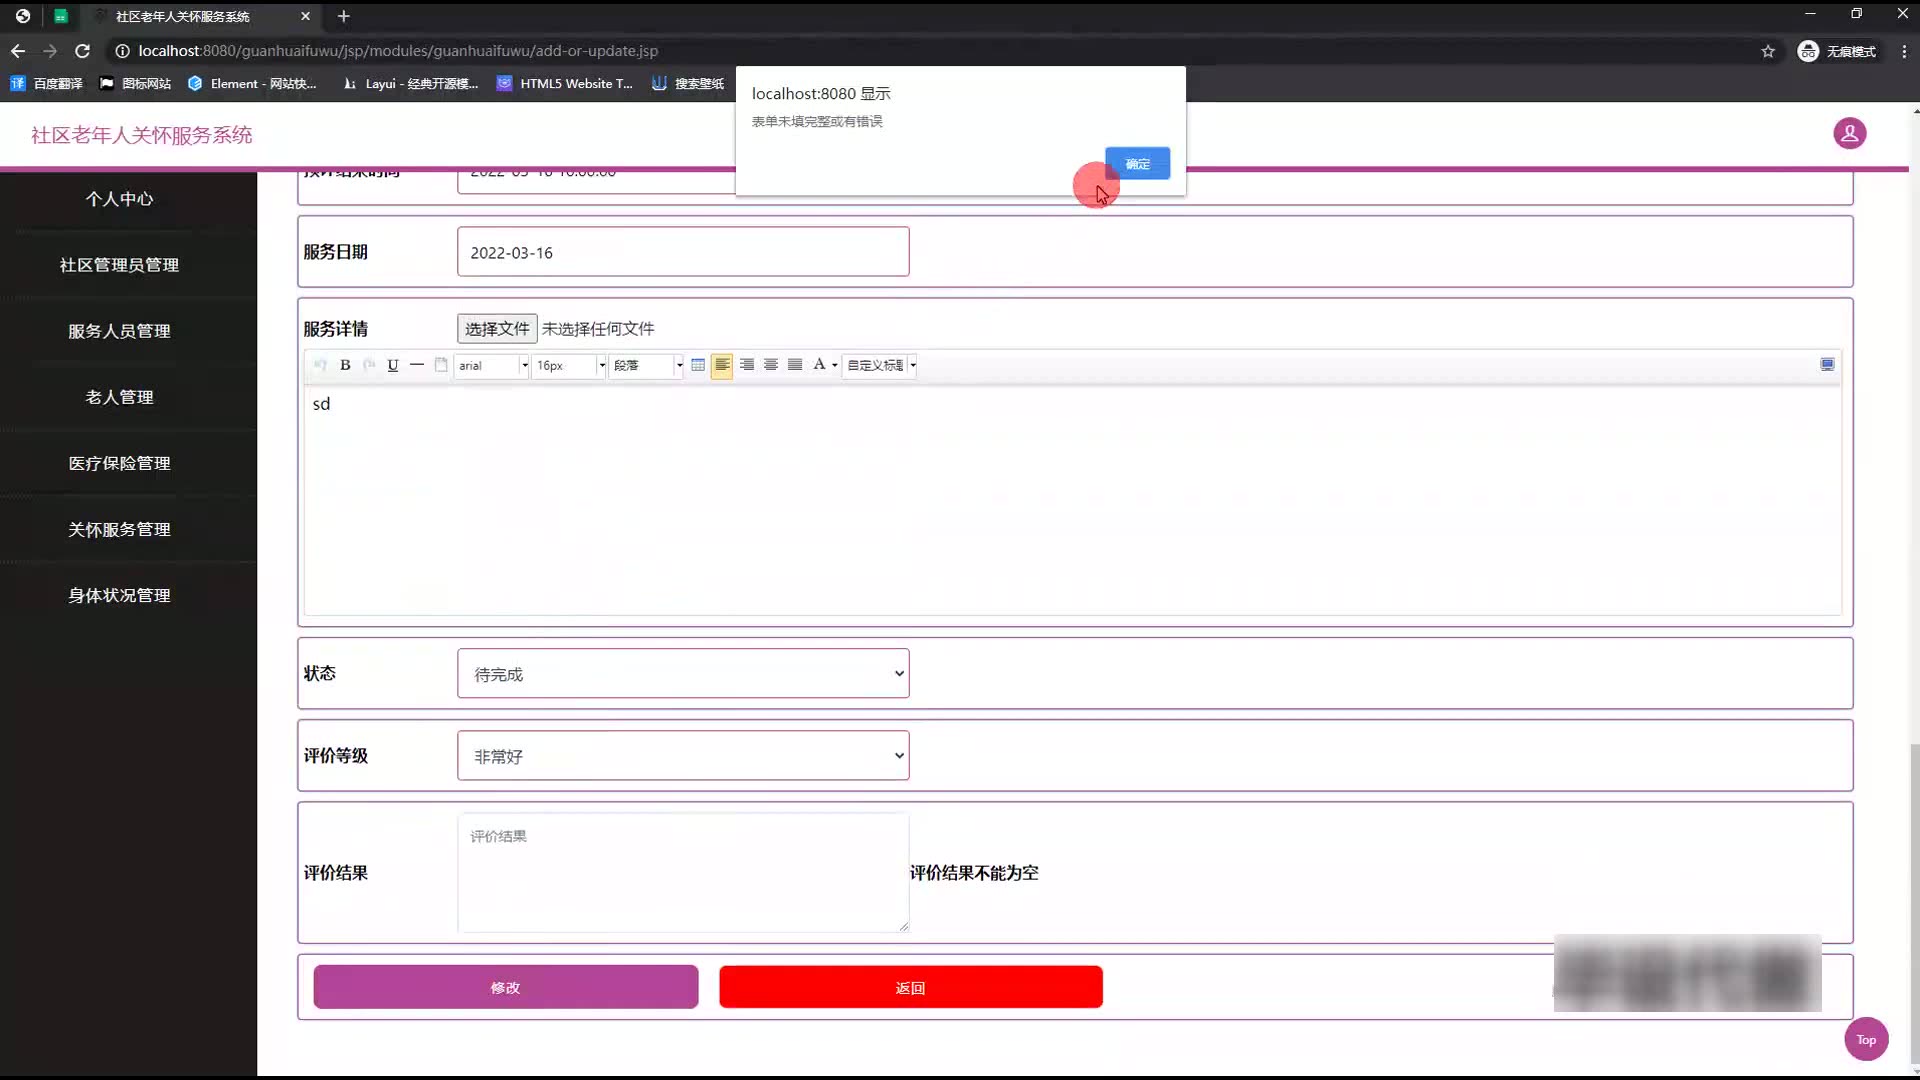The width and height of the screenshot is (1920, 1080).
Task: Insert a table via editor toolbar
Action: pos(698,365)
